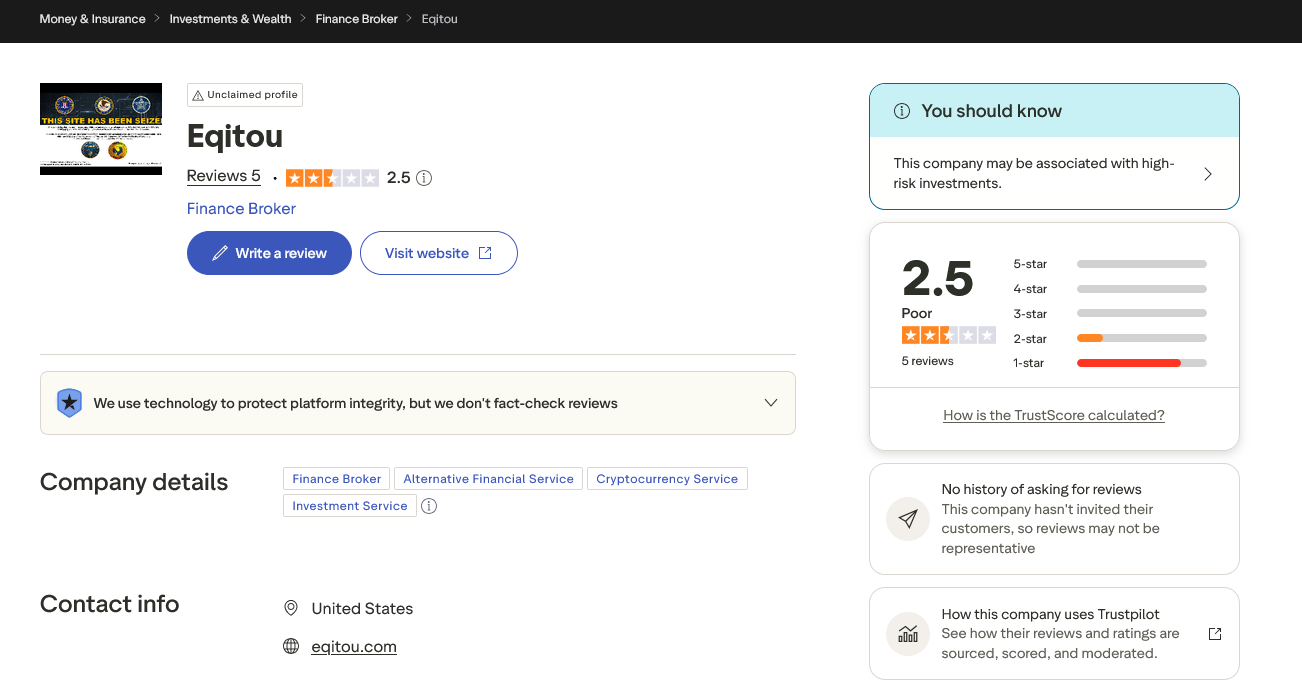Select the Alternative Financial Service tag
1302x690 pixels.
tap(489, 479)
